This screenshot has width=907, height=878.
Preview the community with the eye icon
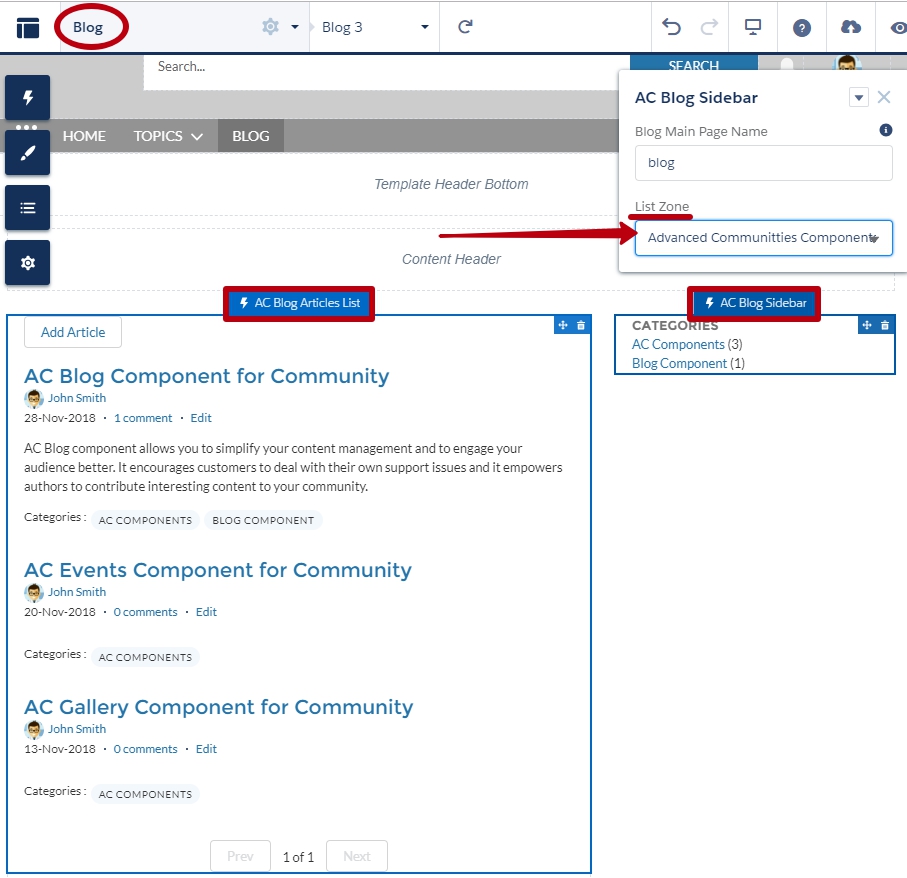pos(898,28)
